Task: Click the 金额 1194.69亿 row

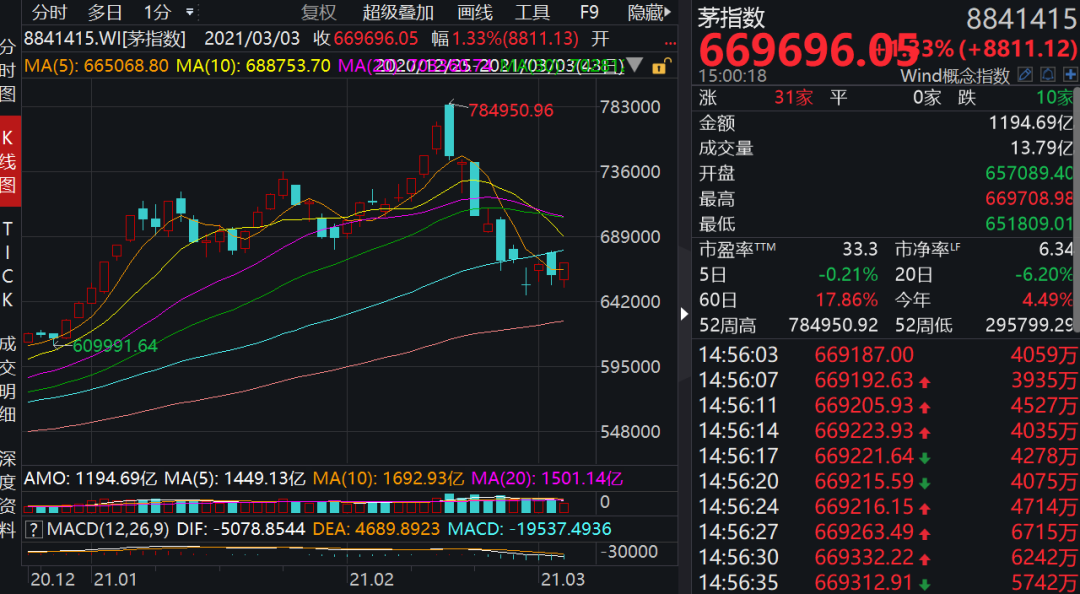Action: [x=885, y=124]
